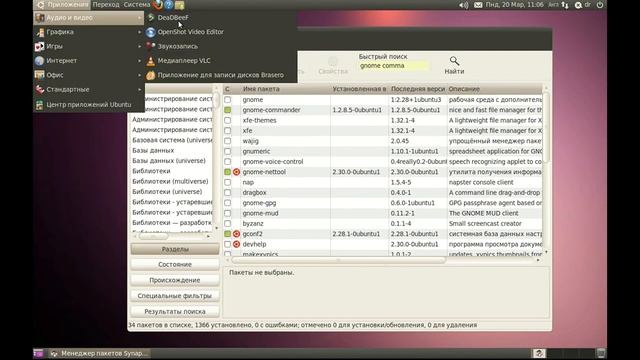Click the Ubuntu-supported icon next to devhelp
Viewport: 640px width, 360px height.
pyautogui.click(x=236, y=244)
